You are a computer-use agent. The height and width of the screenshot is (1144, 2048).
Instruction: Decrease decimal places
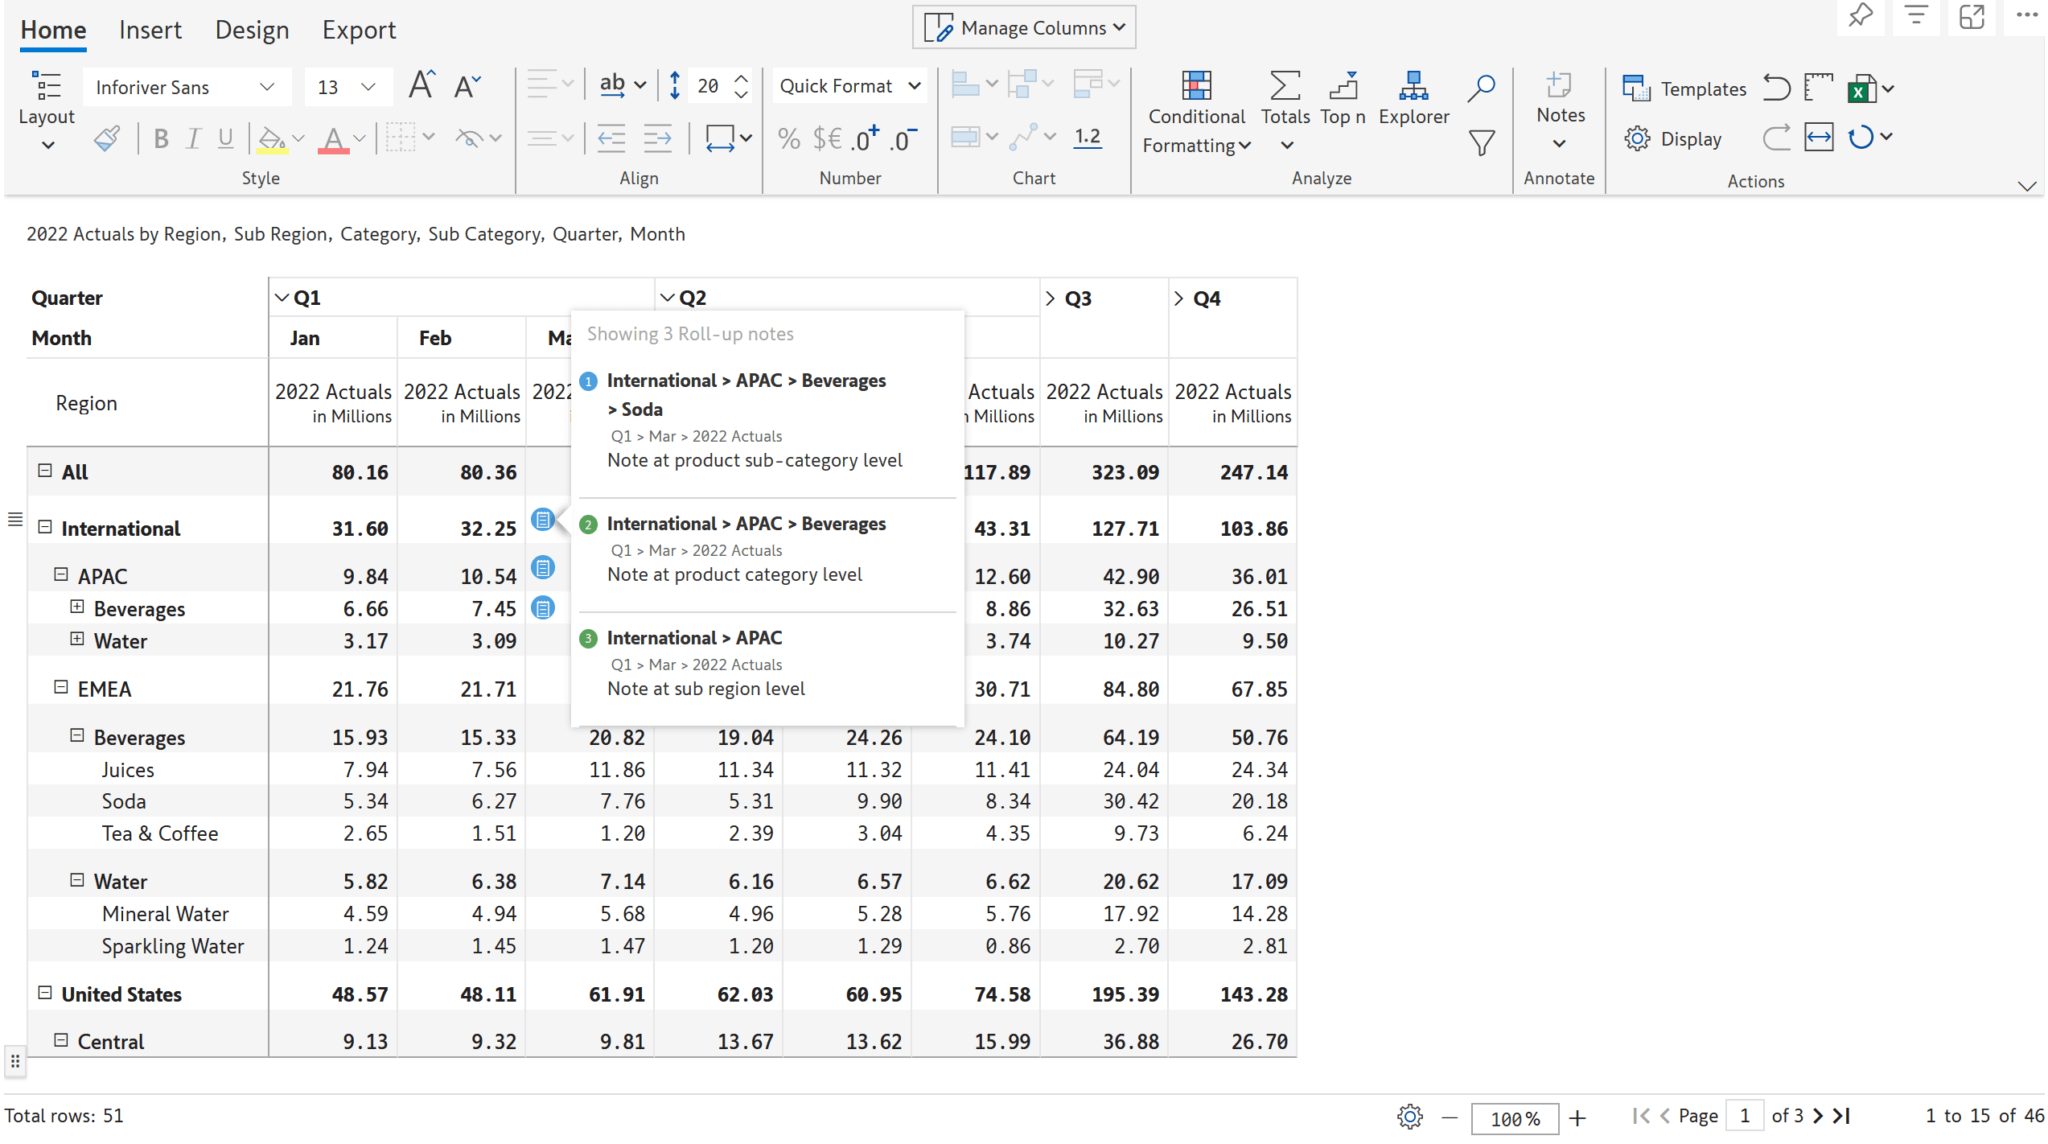pos(903,138)
